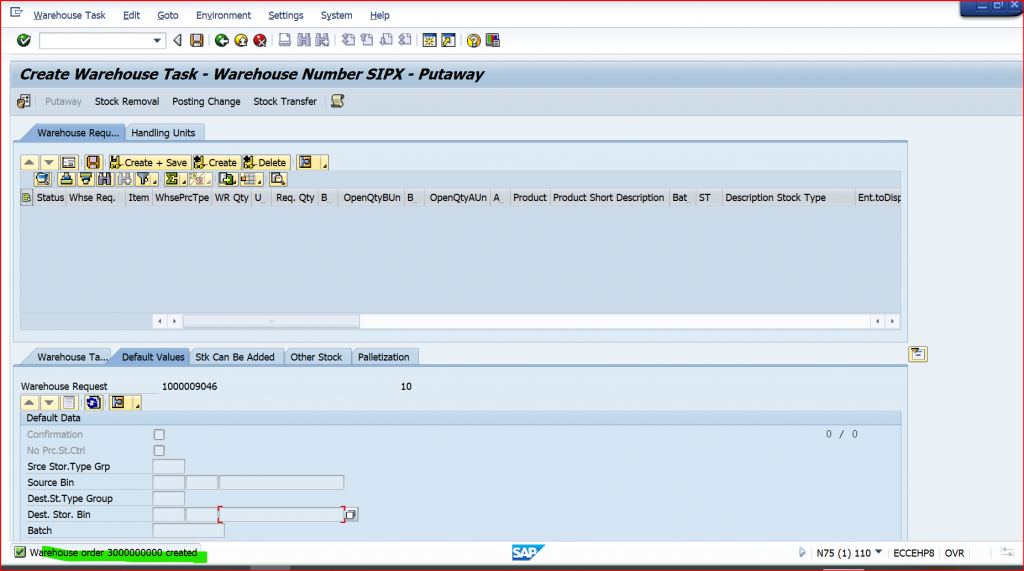Open the Warehouse Task menu
The height and width of the screenshot is (571, 1024).
(x=69, y=15)
